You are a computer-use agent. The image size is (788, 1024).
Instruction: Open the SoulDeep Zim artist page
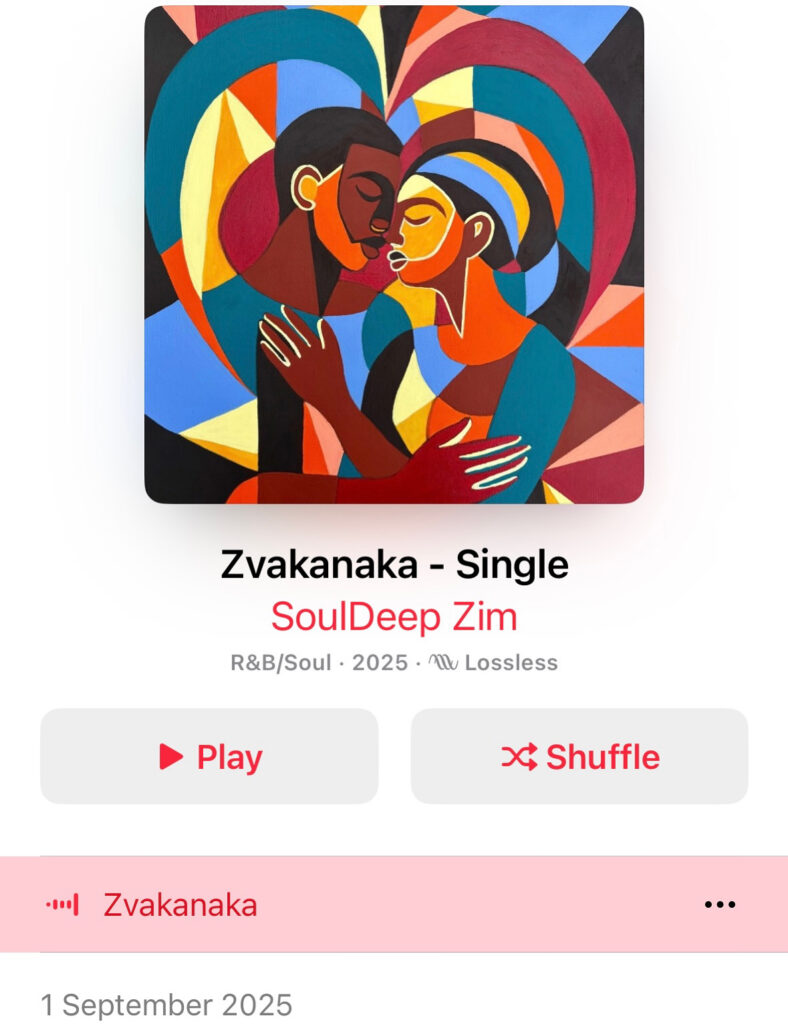coord(394,616)
